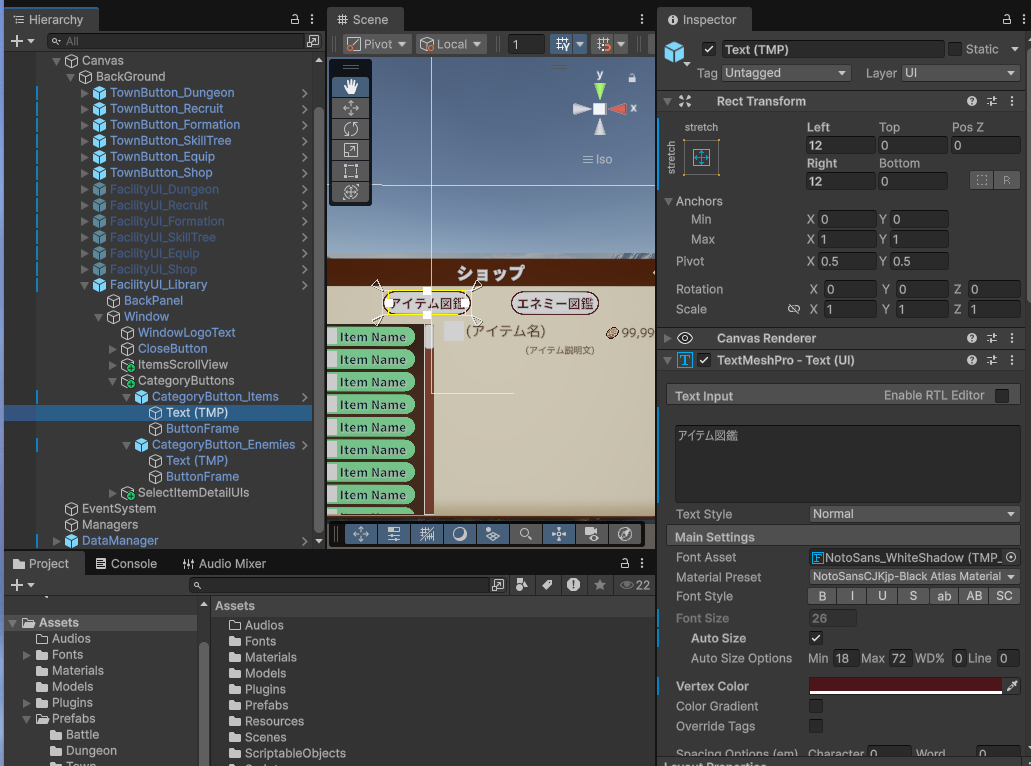Select the Scale tool in Scene
The width and height of the screenshot is (1031, 766).
click(351, 150)
